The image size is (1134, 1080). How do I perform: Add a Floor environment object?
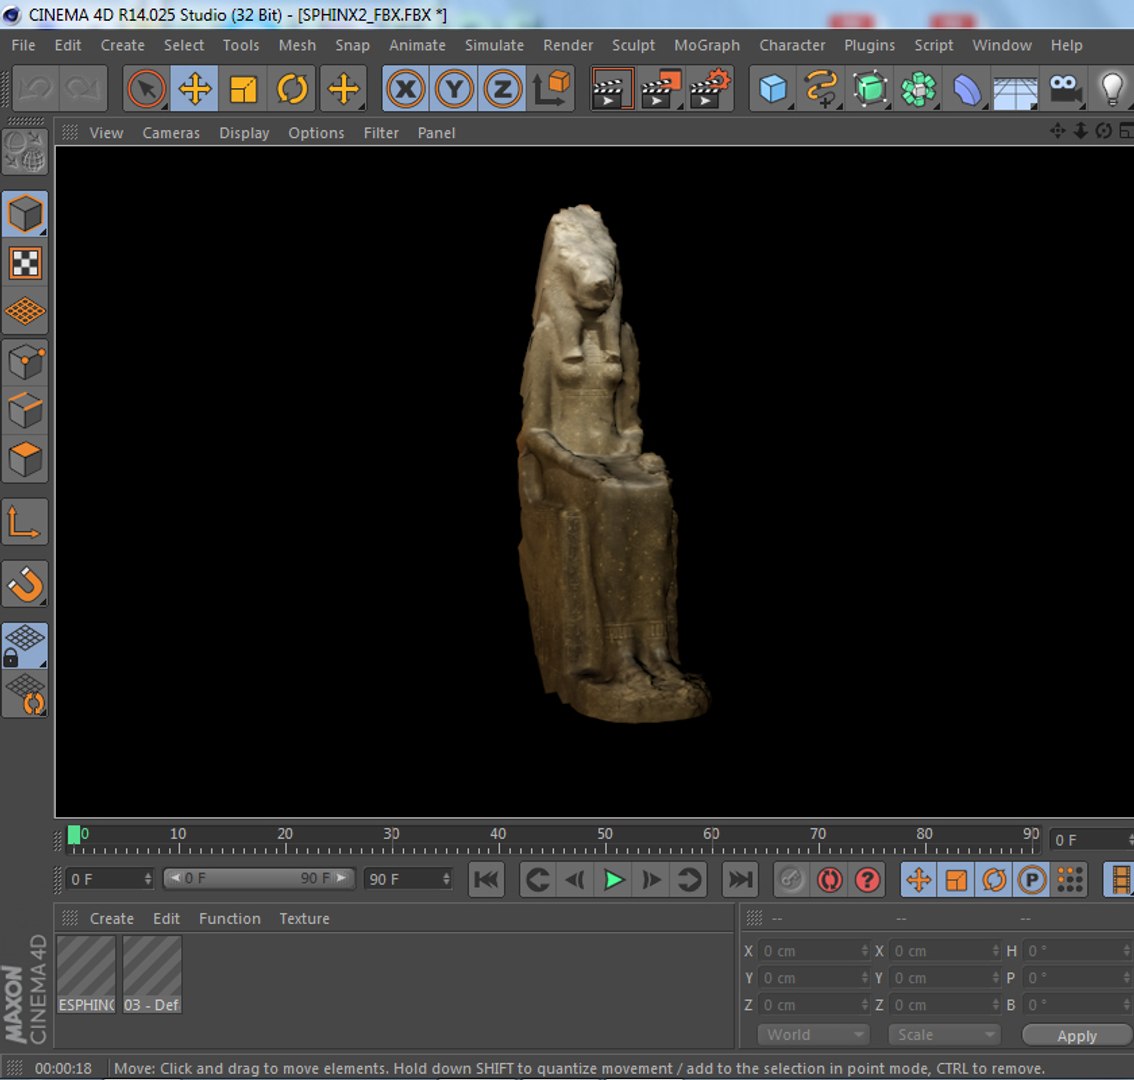pos(1015,89)
